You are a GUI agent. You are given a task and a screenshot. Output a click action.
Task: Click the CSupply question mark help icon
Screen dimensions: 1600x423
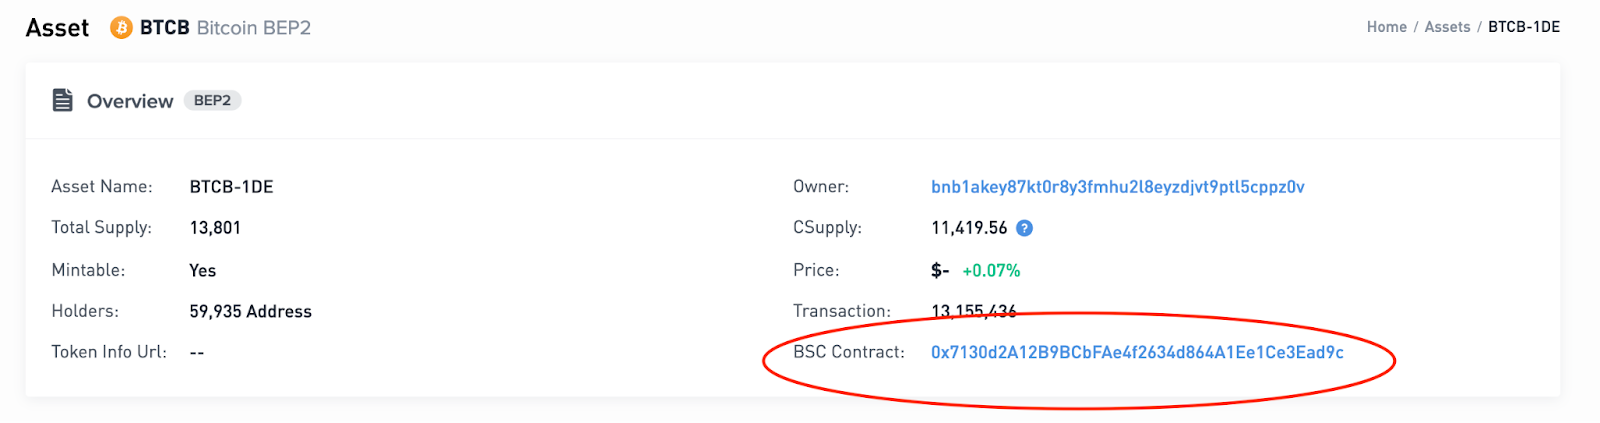click(x=1024, y=228)
